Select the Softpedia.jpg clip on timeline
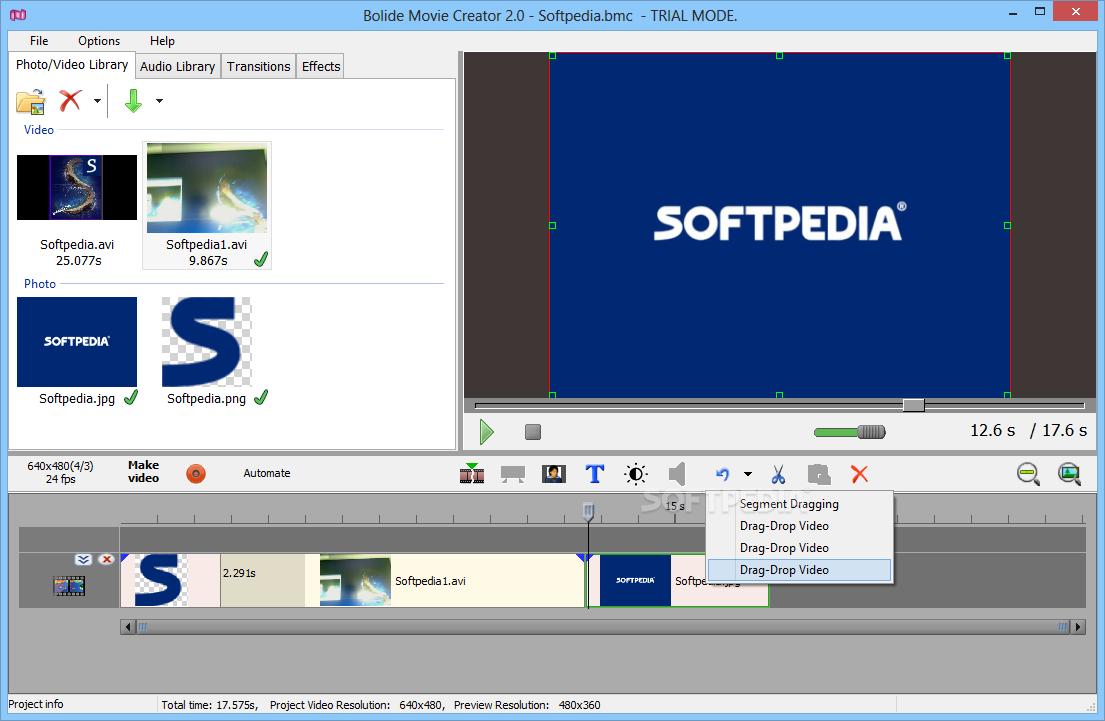 pos(678,580)
